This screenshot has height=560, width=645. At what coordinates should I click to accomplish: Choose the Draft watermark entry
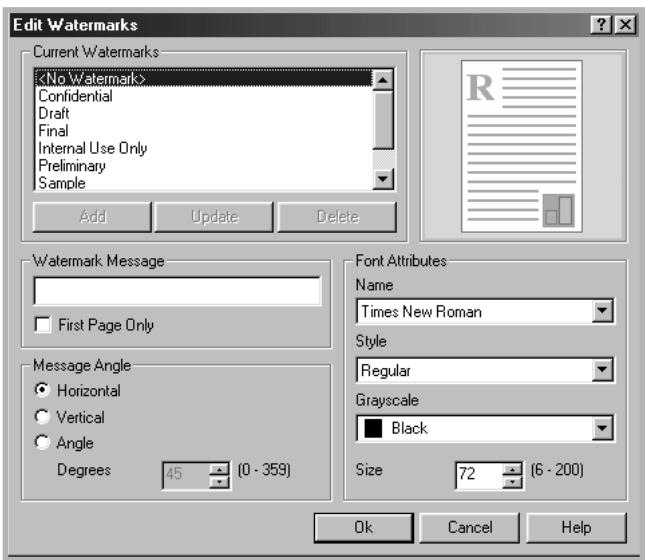[x=204, y=113]
